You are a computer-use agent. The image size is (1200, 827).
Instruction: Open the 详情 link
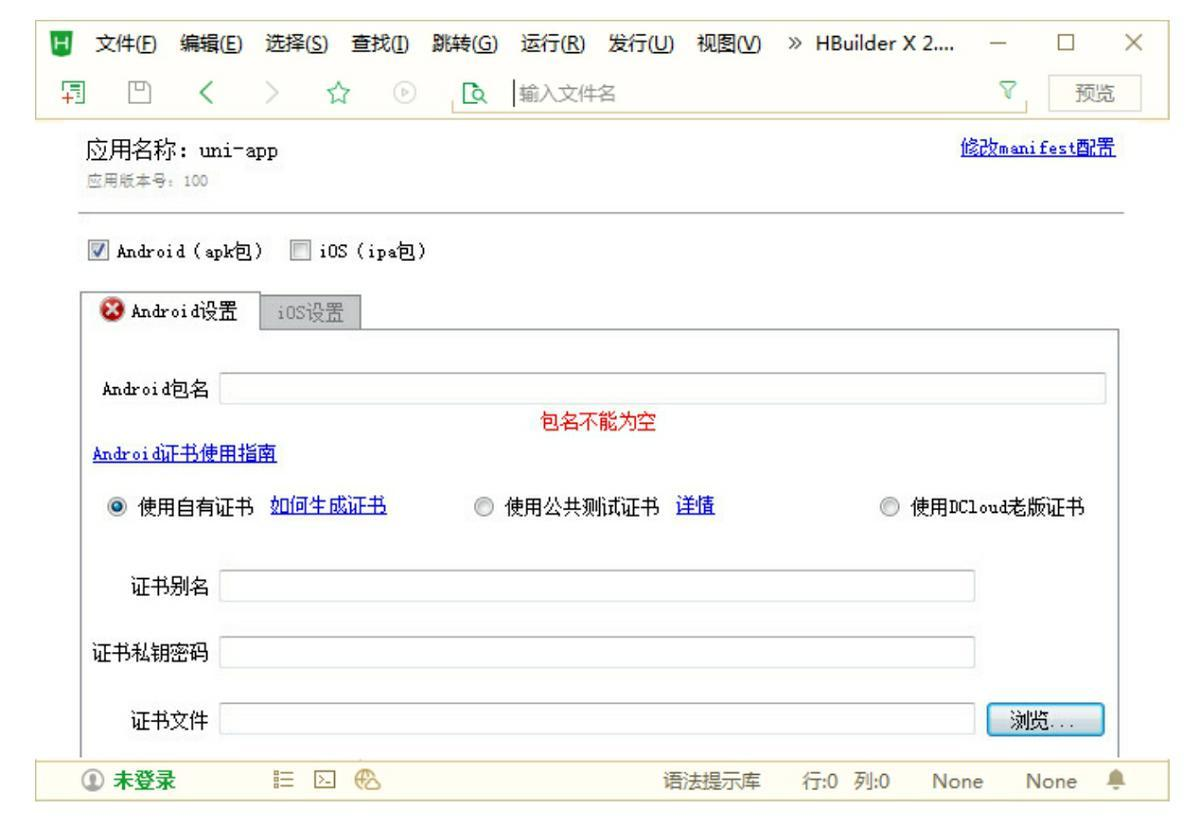(695, 506)
